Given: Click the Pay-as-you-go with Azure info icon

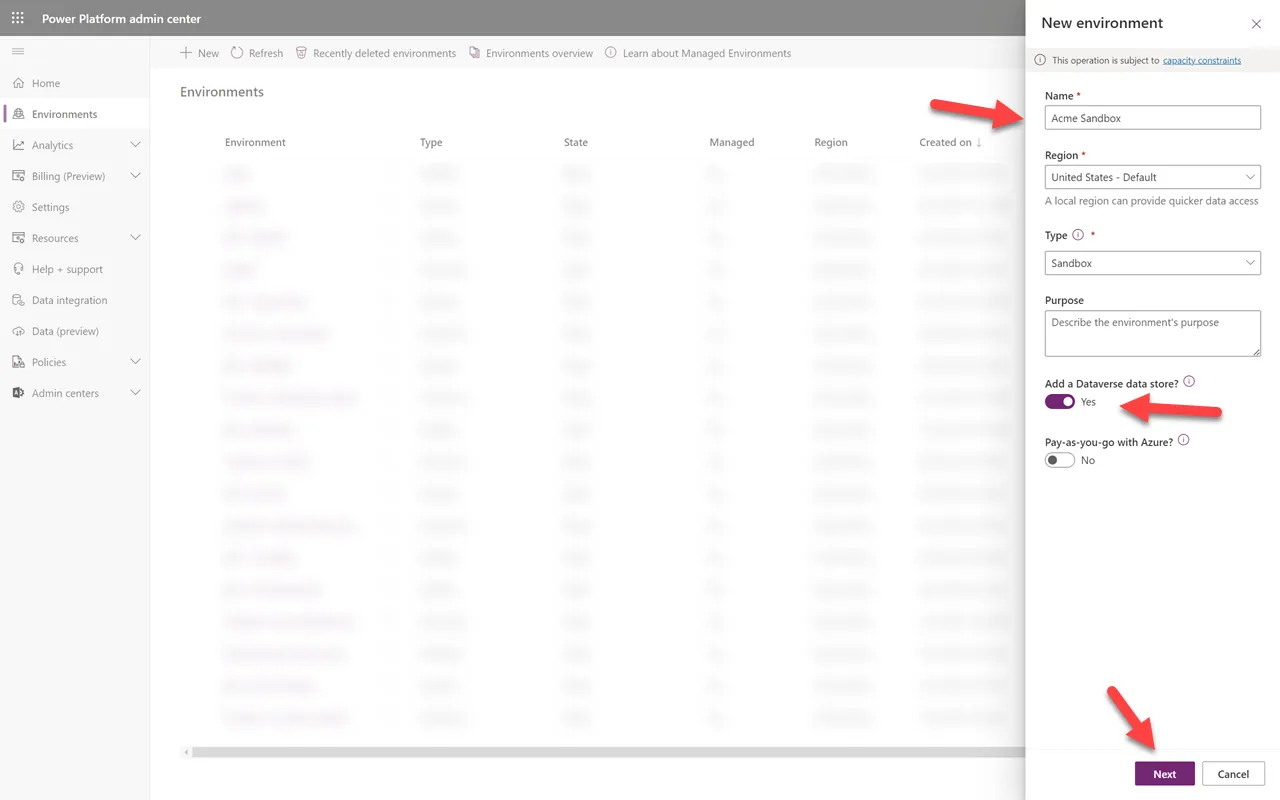Looking at the screenshot, I should 1184,439.
